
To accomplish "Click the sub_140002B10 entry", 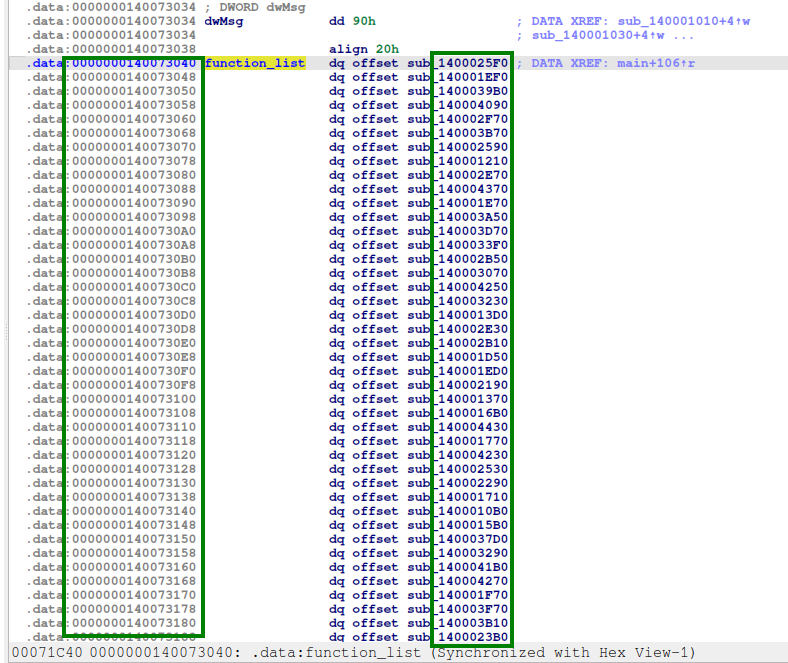I will tap(458, 343).
